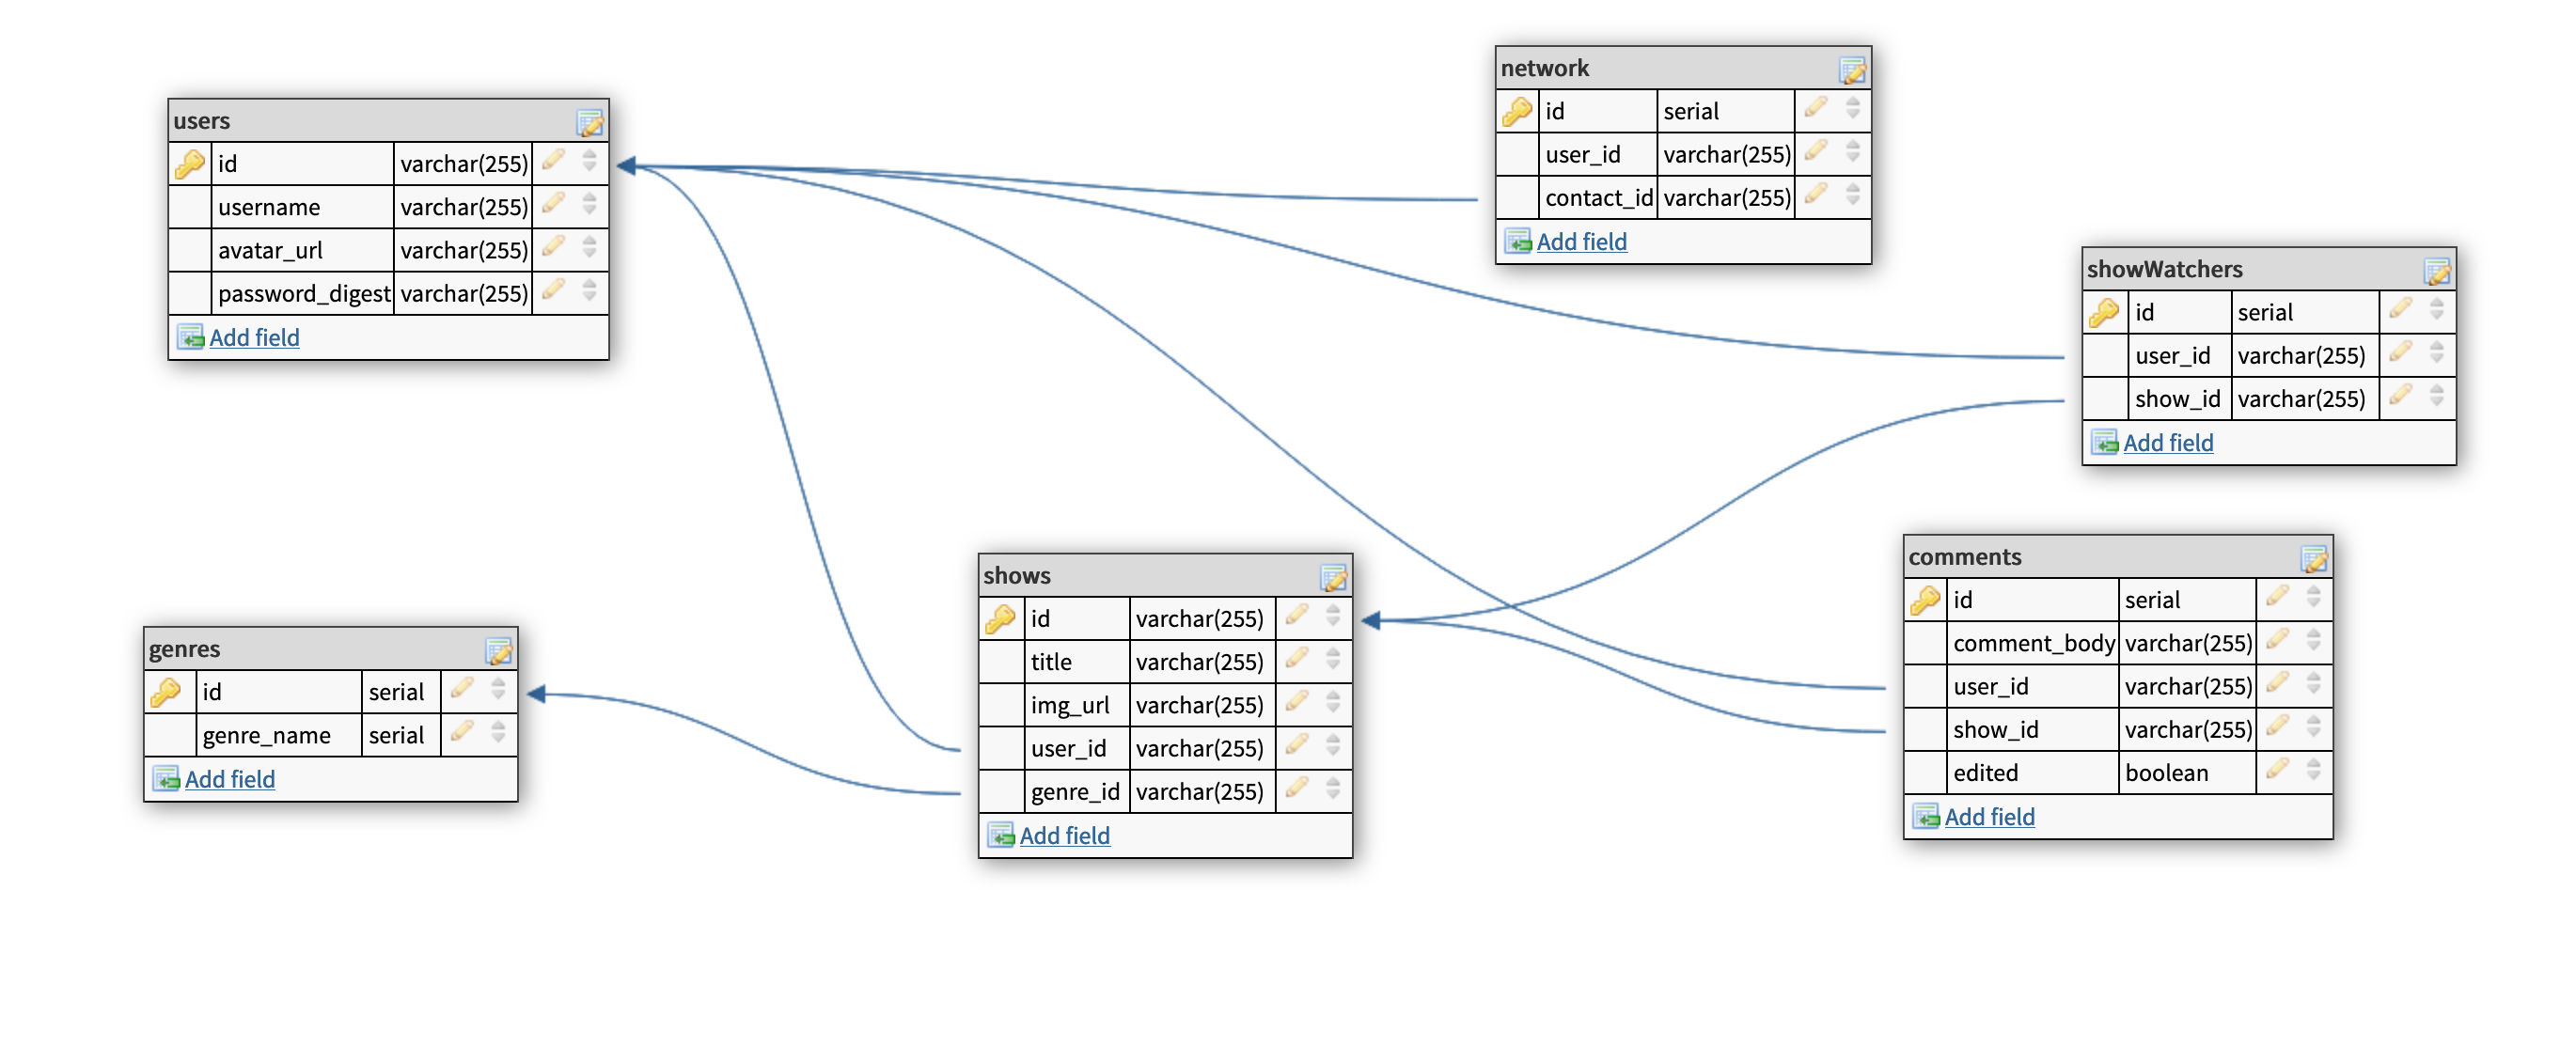
Task: Click edit table icon on comments header
Action: (x=2314, y=559)
